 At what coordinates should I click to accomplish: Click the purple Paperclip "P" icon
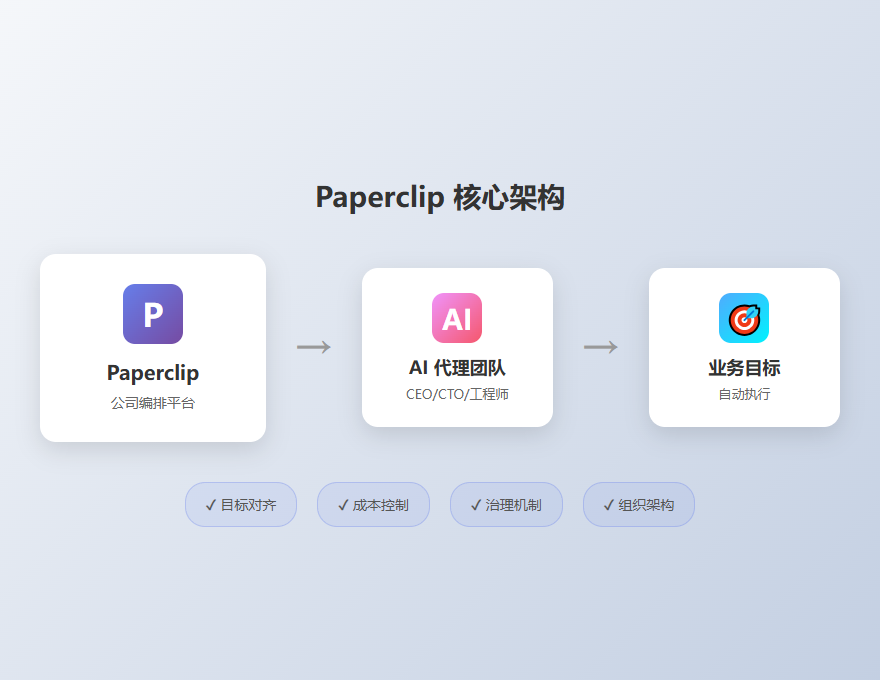pyautogui.click(x=152, y=313)
